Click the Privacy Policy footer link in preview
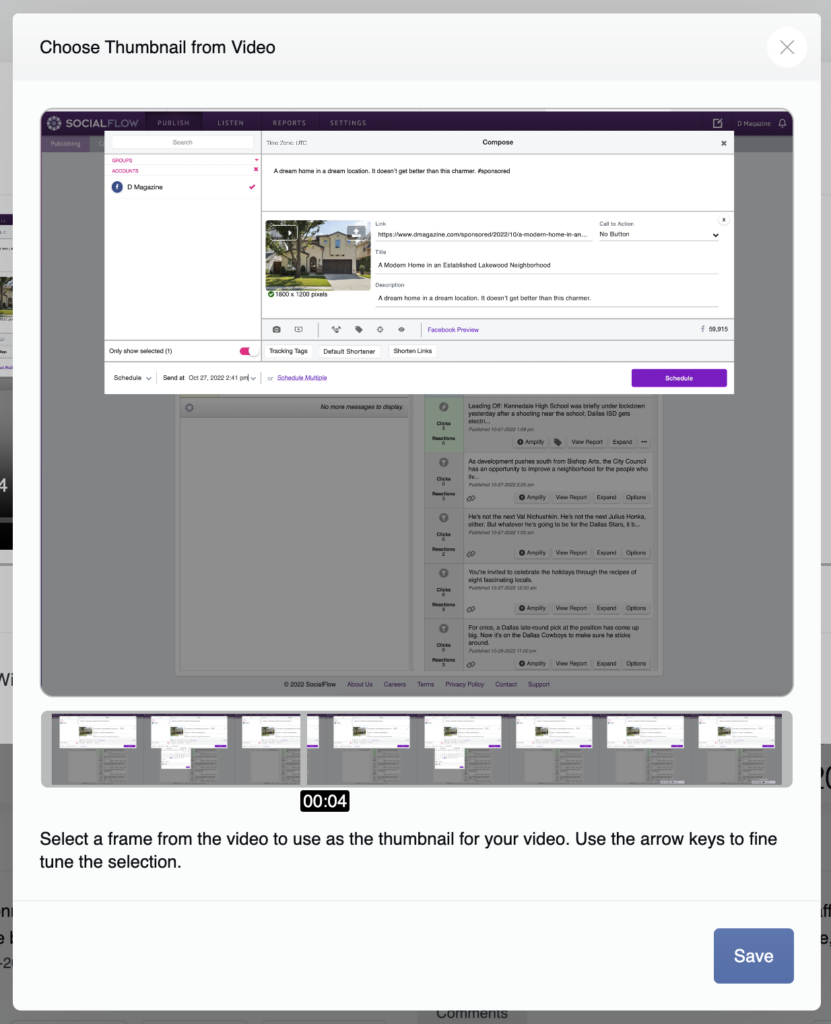 464,684
